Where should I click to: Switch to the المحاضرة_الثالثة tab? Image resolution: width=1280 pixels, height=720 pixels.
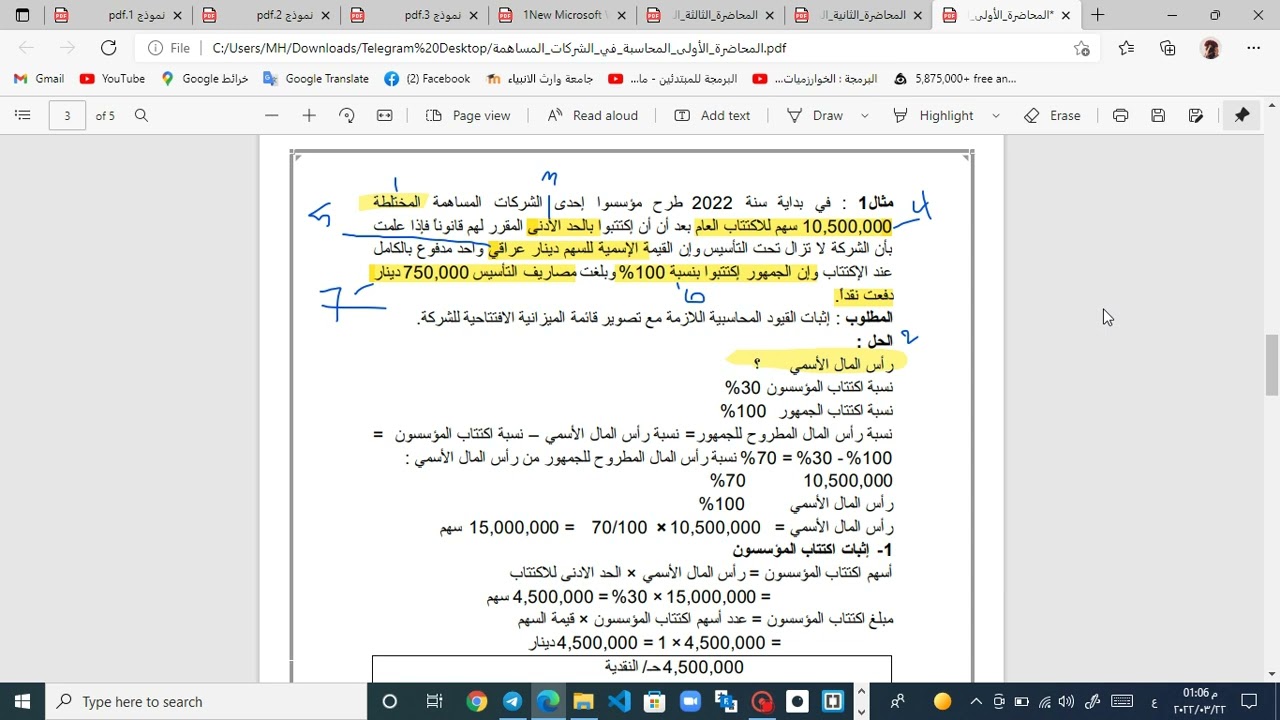pyautogui.click(x=708, y=15)
